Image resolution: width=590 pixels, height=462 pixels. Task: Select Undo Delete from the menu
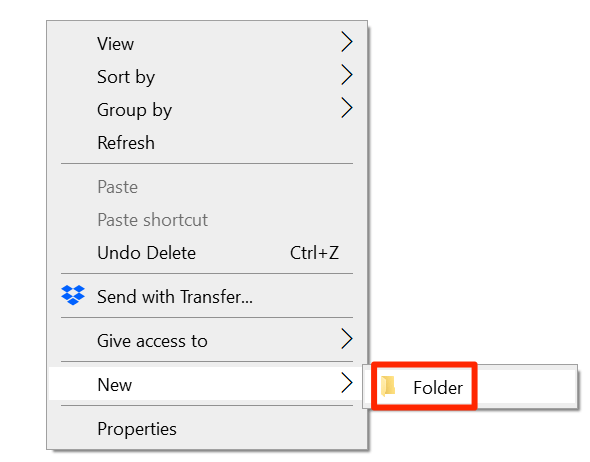pyautogui.click(x=207, y=253)
